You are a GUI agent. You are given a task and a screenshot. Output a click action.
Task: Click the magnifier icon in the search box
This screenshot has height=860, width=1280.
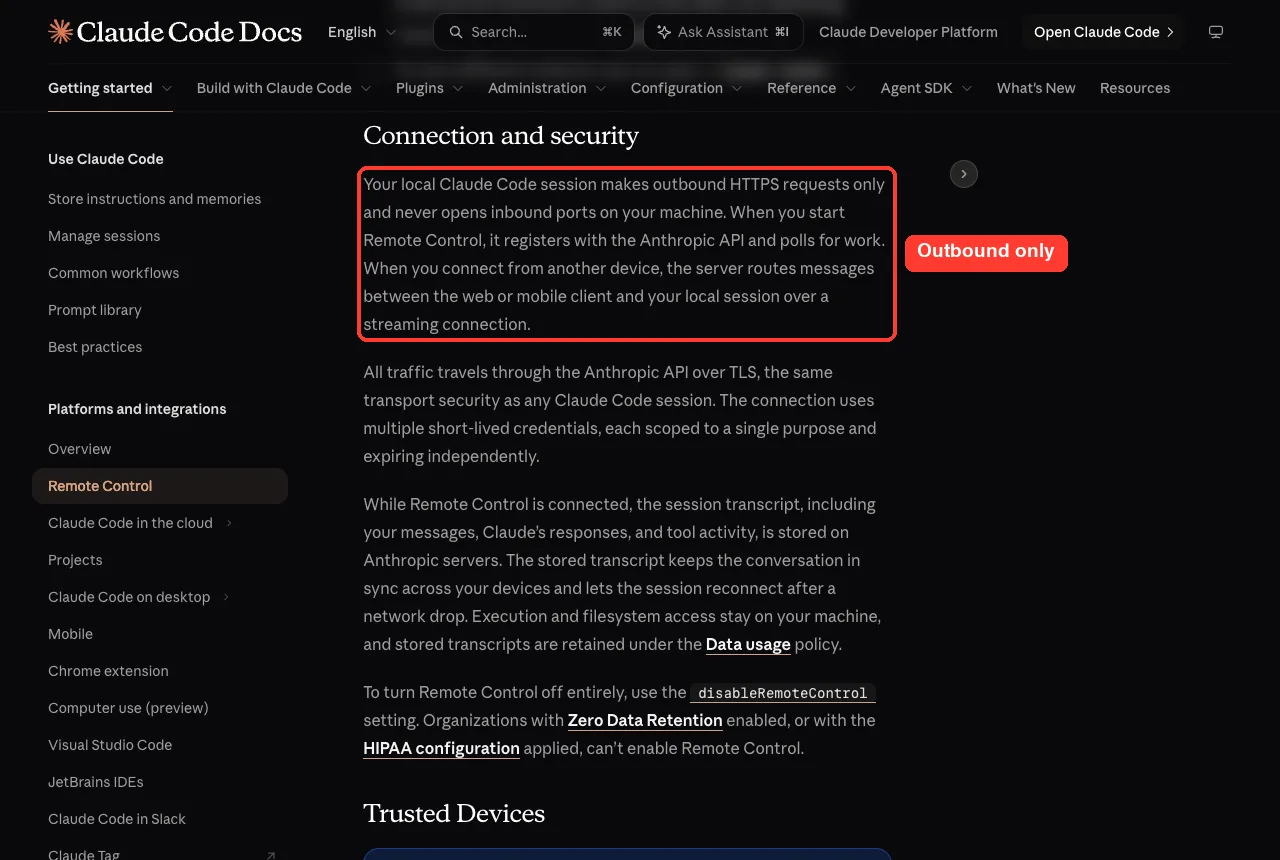456,32
